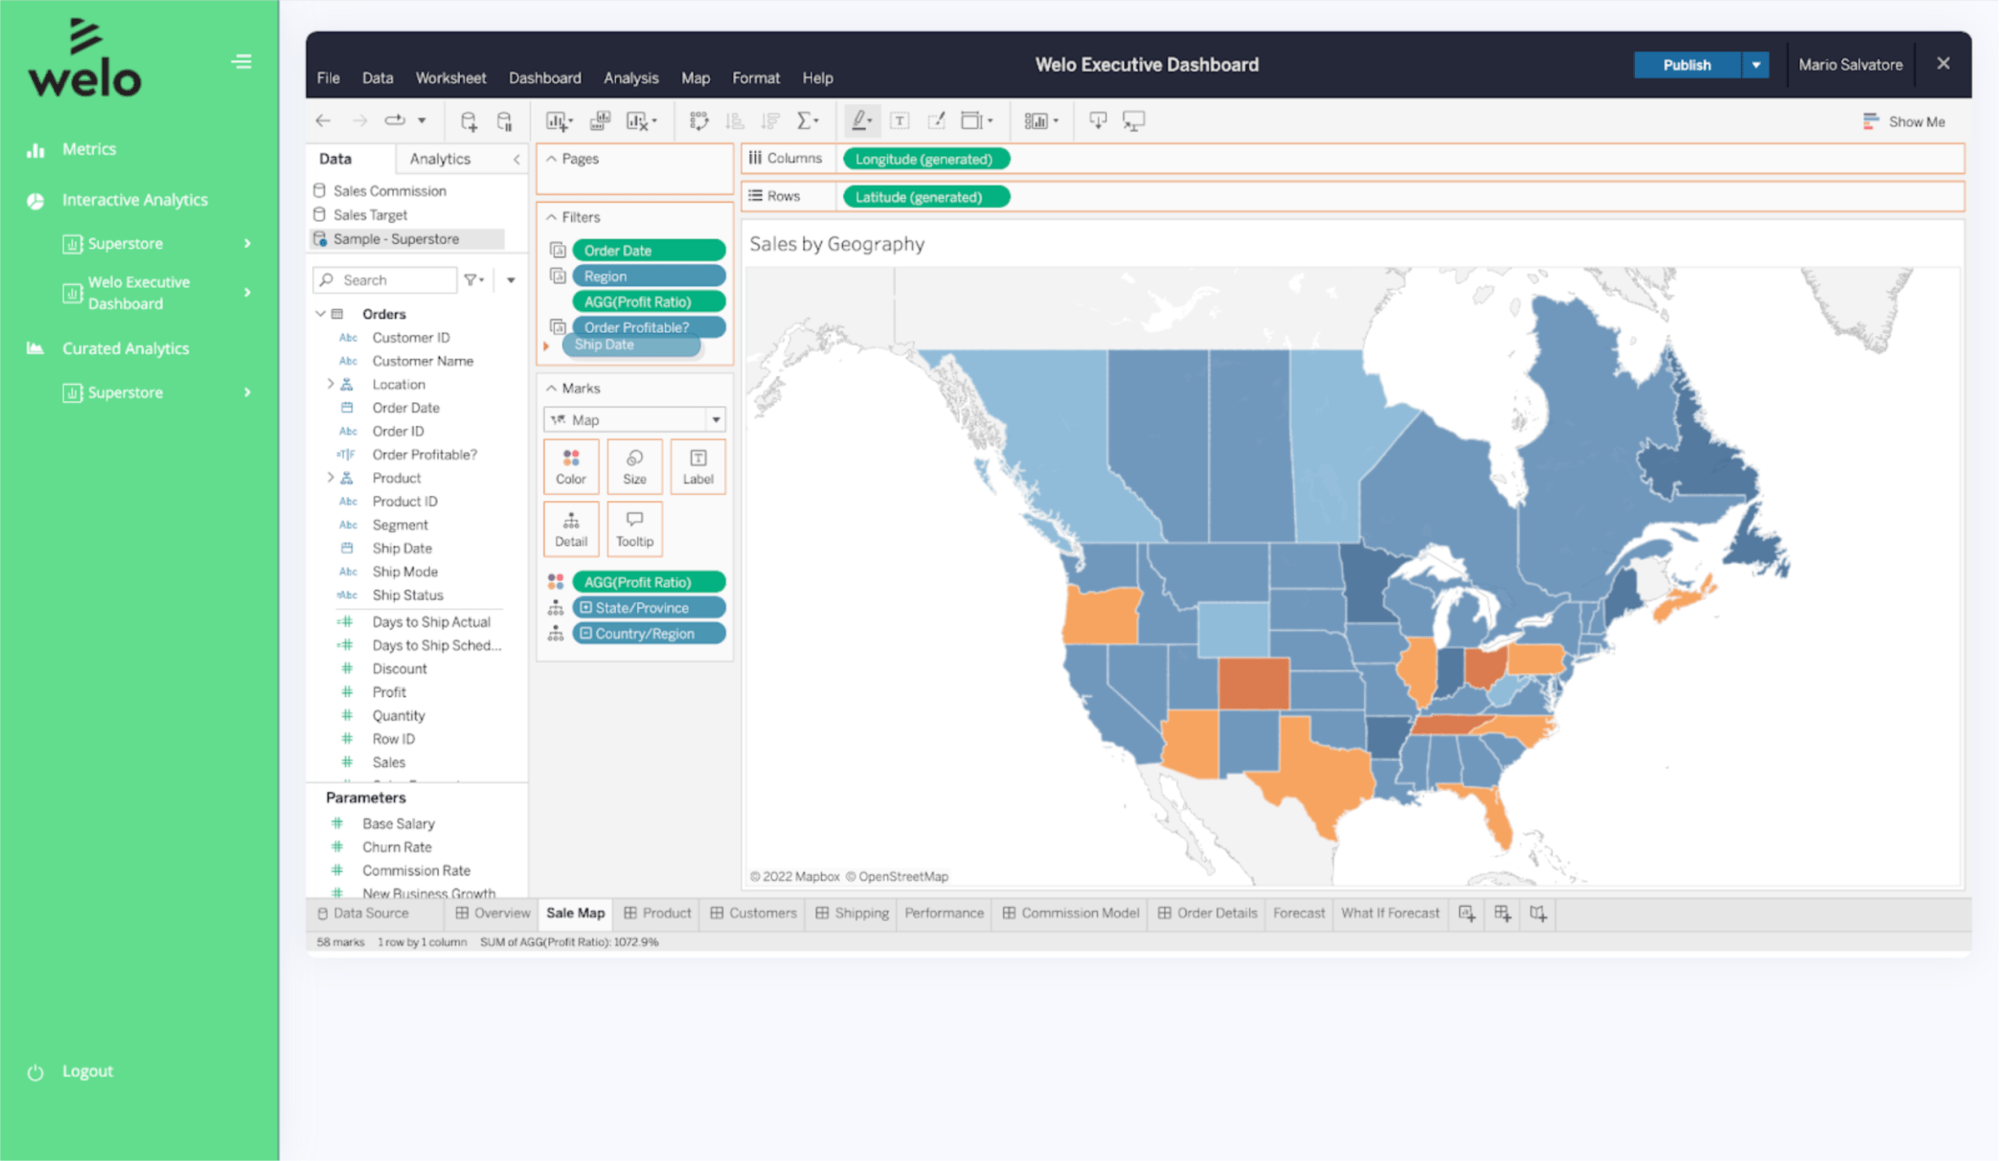Viewport: 2000px width, 1161px height.
Task: Open the Map mark type dropdown
Action: click(715, 420)
